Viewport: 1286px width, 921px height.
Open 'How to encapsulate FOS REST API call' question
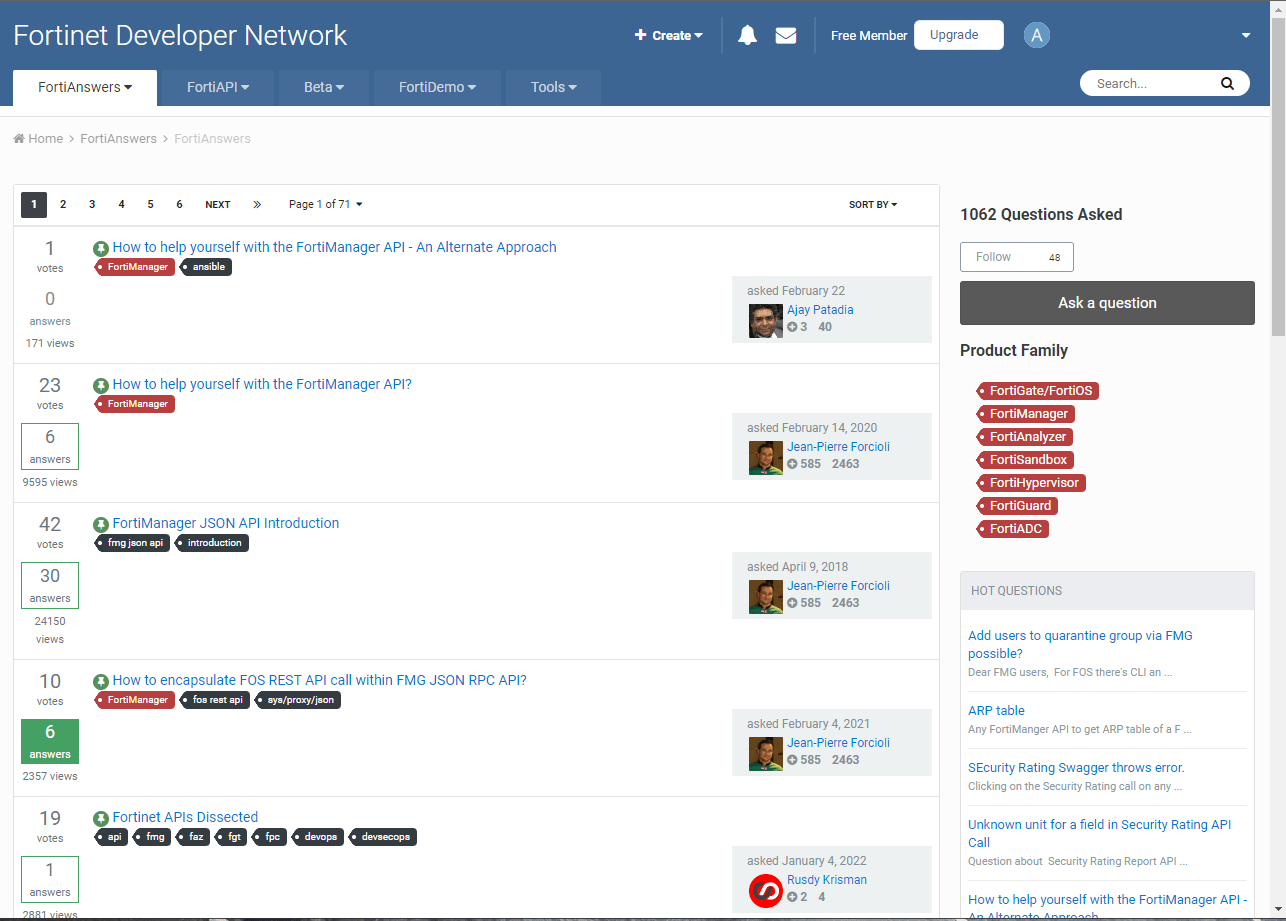(x=319, y=680)
